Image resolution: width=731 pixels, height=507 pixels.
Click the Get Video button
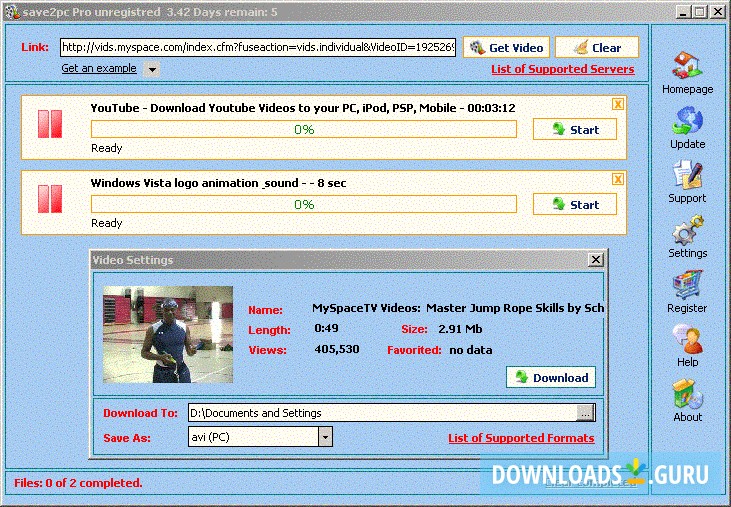click(x=506, y=48)
